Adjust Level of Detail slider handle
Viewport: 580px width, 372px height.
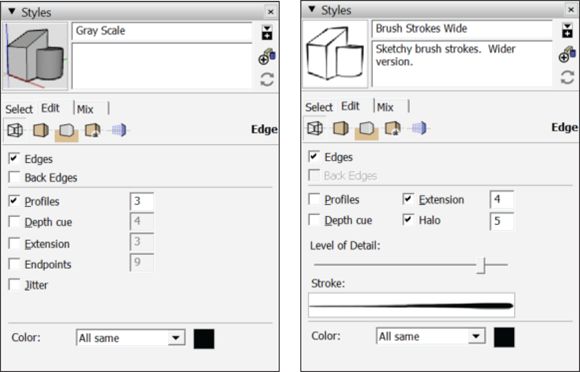(x=481, y=265)
